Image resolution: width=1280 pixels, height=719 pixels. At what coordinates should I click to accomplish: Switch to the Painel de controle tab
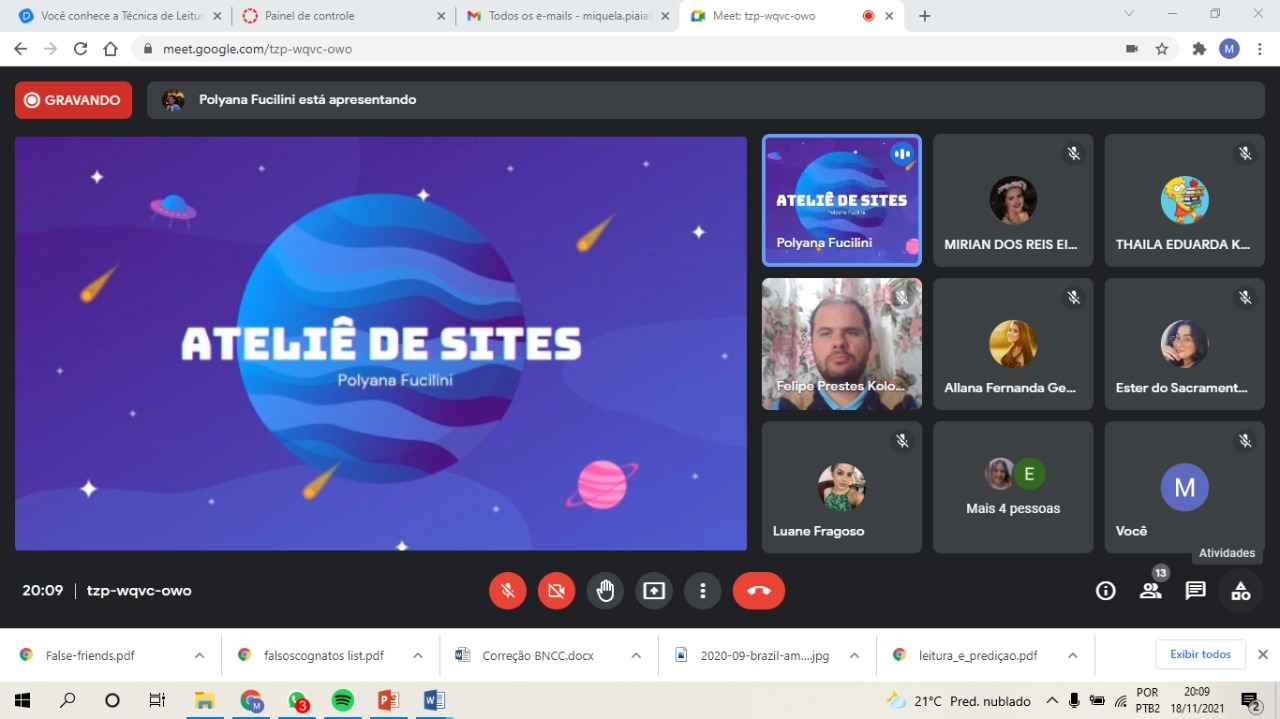point(330,16)
